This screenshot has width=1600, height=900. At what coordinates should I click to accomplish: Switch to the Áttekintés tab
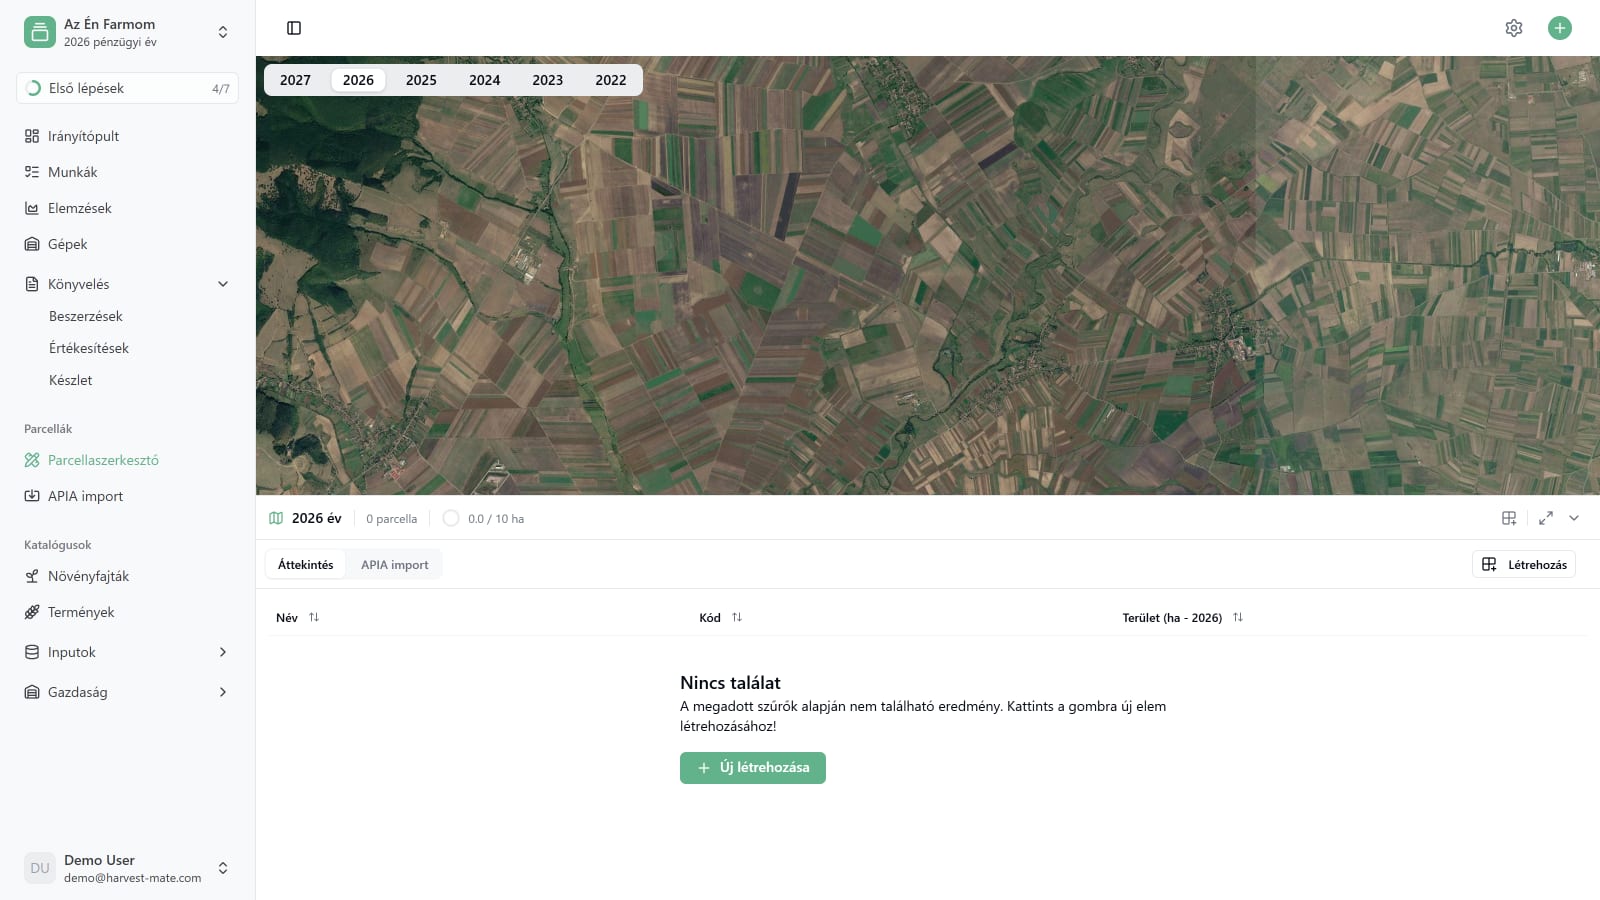pyautogui.click(x=306, y=564)
